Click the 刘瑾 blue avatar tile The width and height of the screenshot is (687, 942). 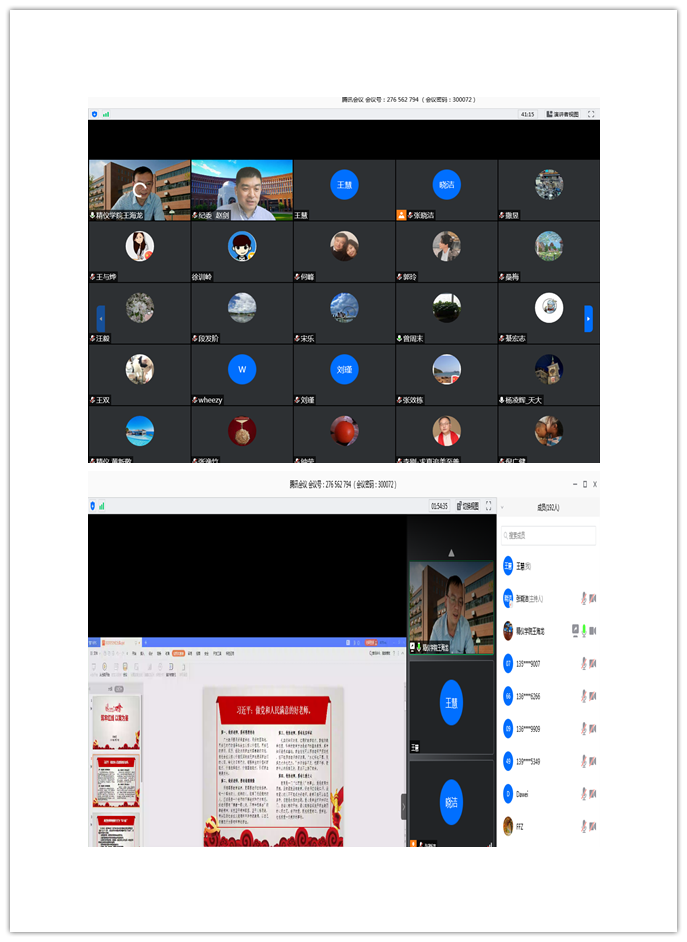(x=344, y=369)
